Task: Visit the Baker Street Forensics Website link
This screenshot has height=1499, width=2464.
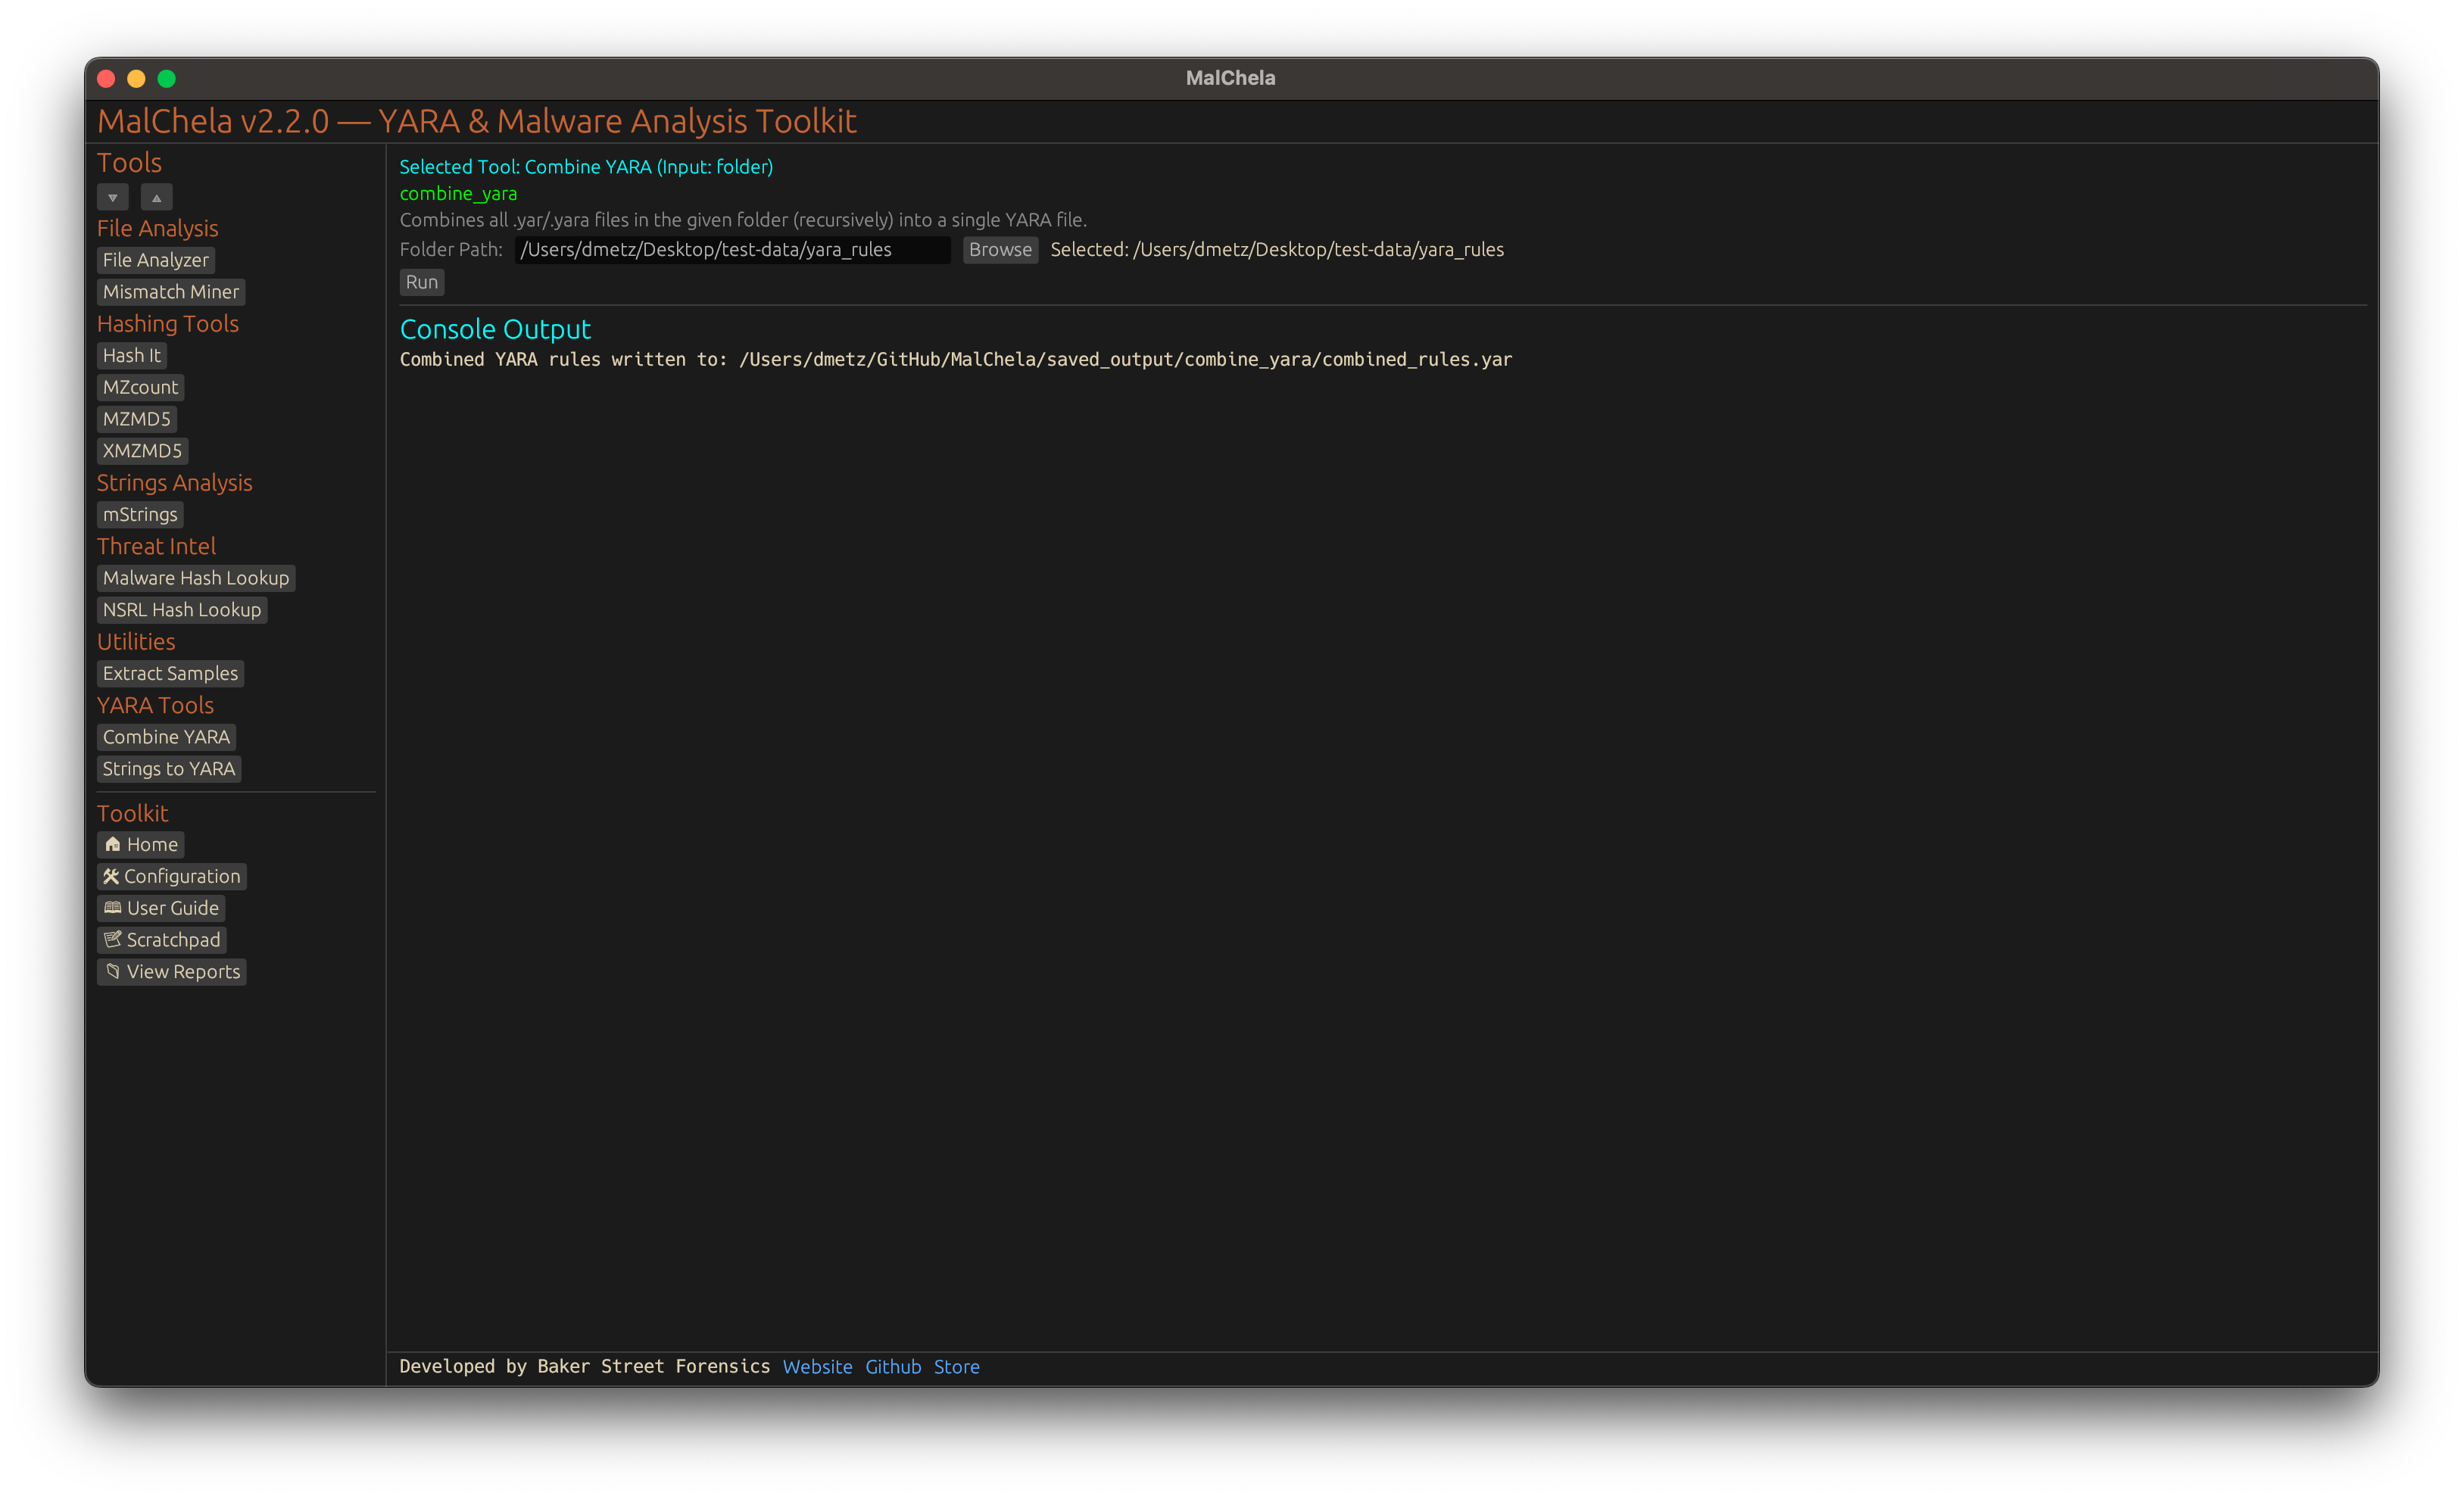Action: tap(817, 1367)
